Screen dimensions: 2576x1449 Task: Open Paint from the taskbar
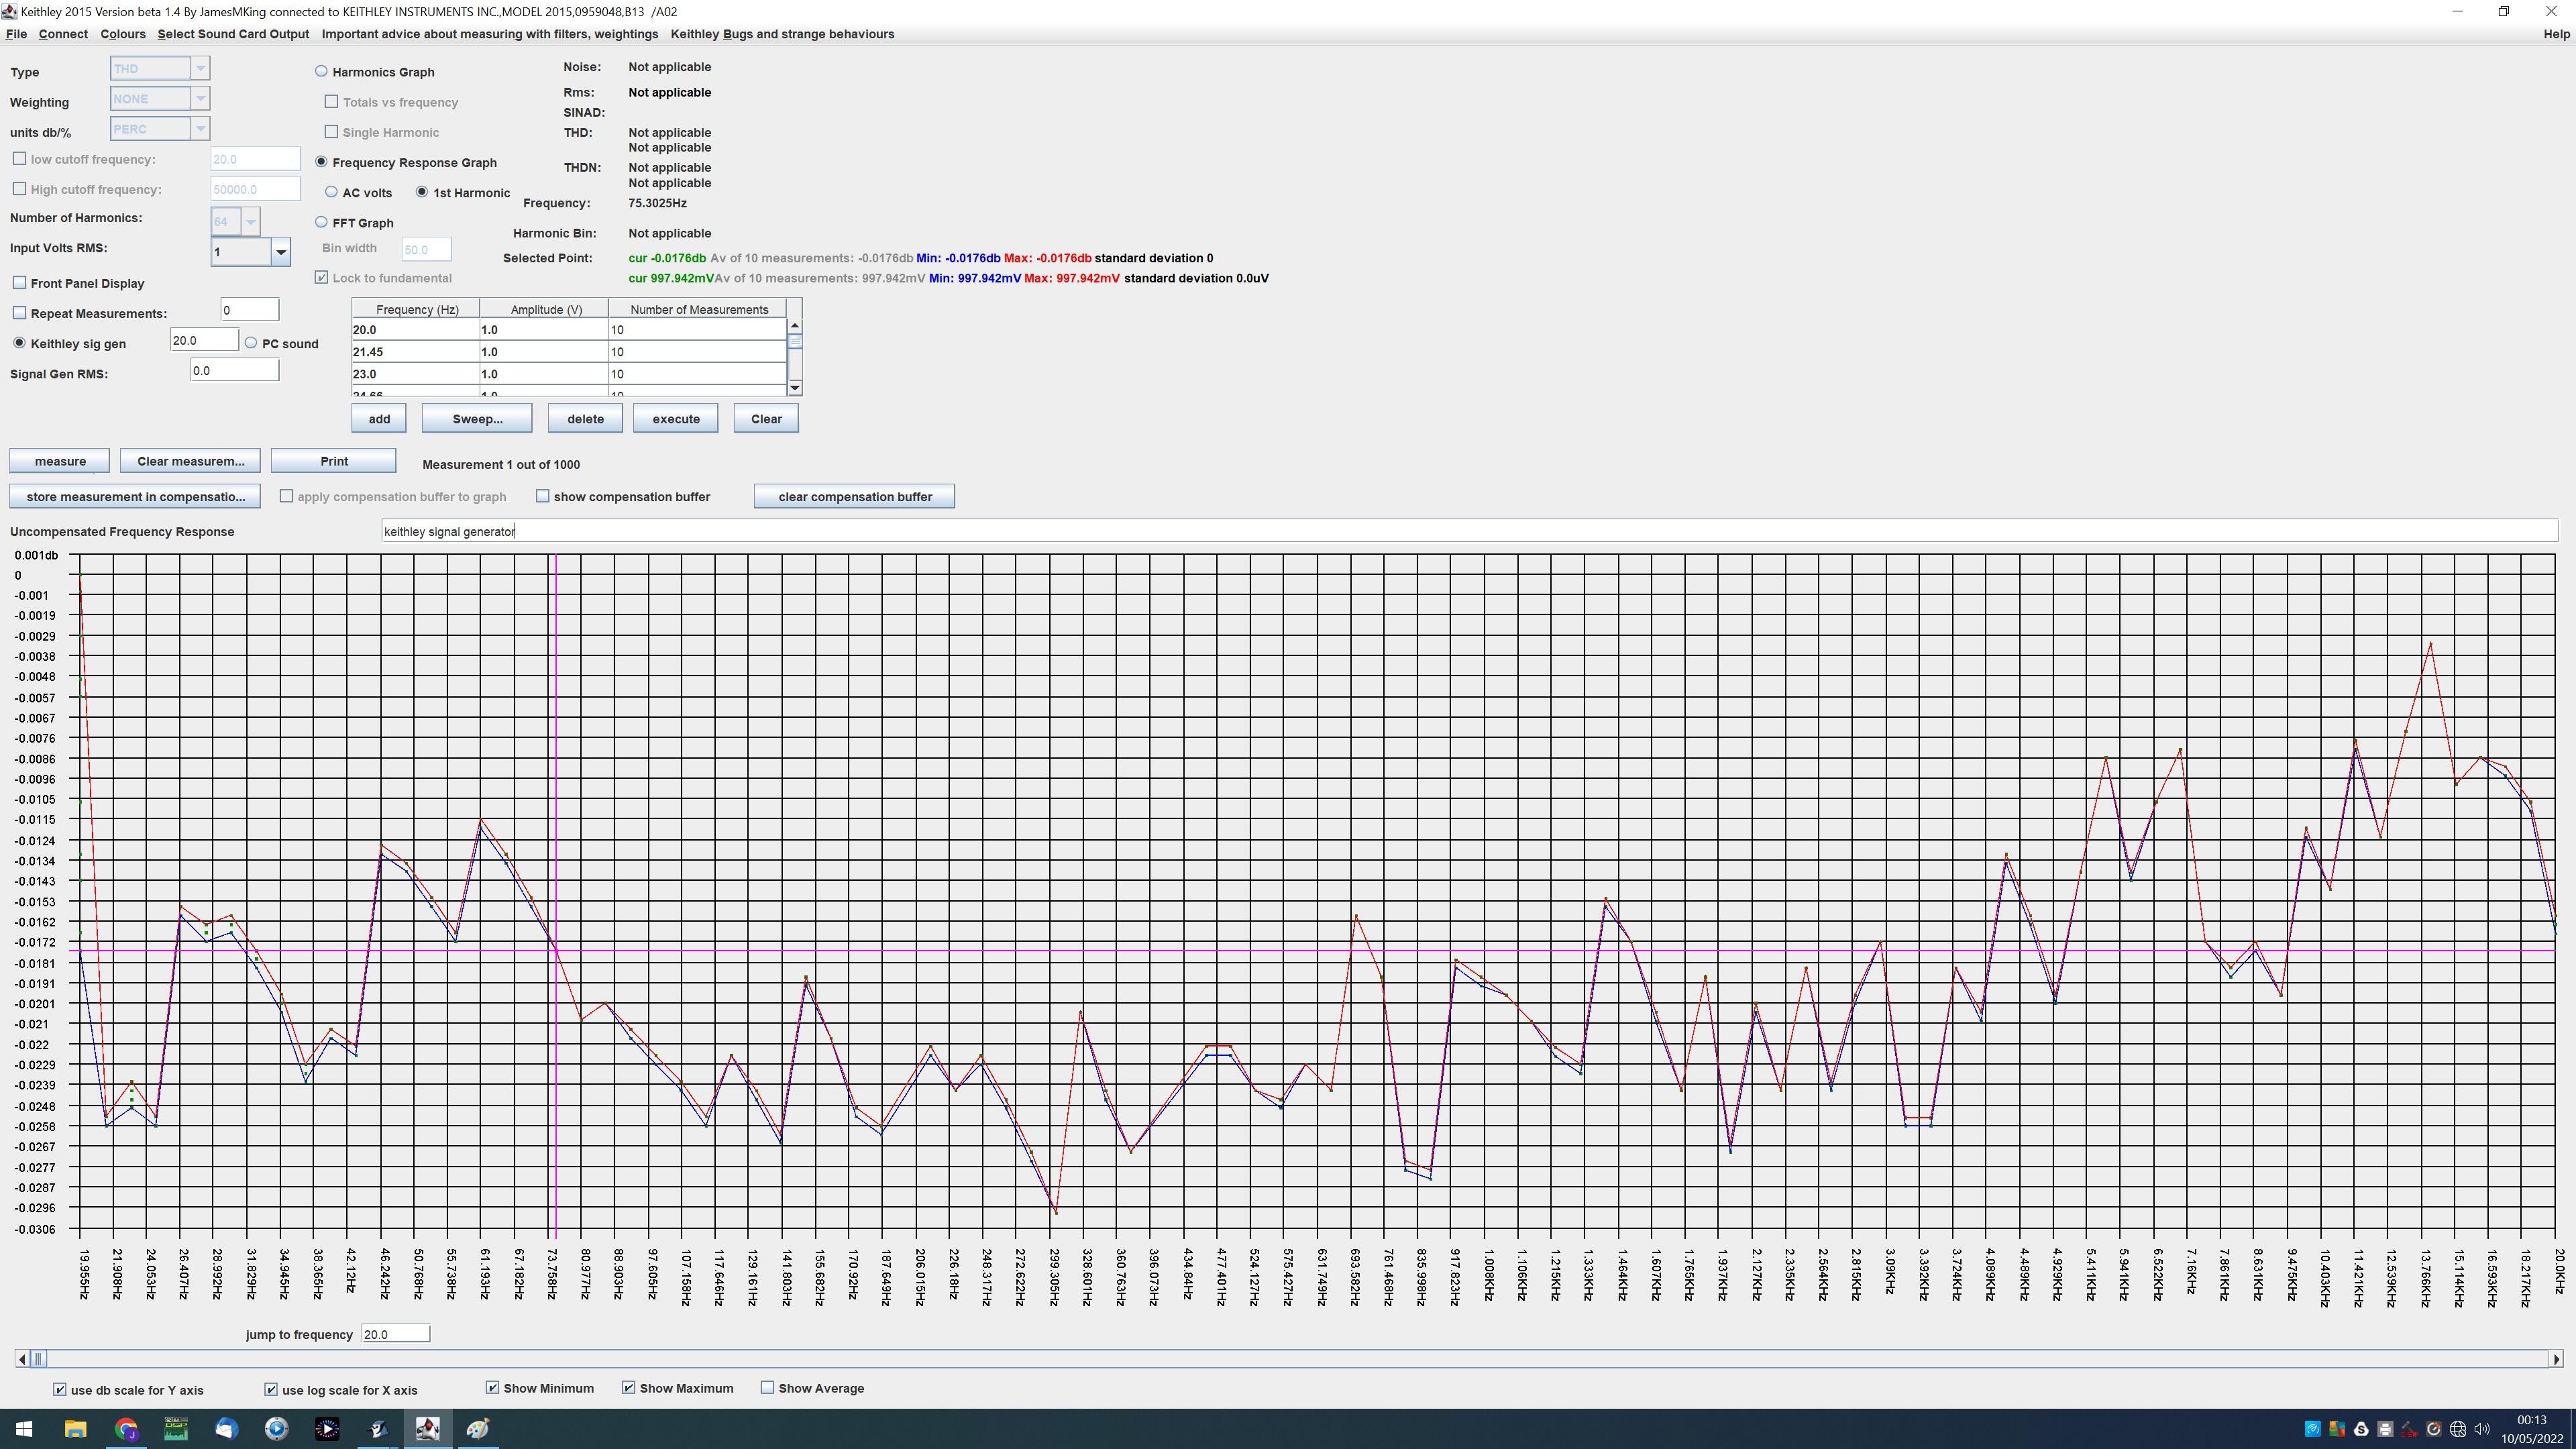tap(477, 1428)
